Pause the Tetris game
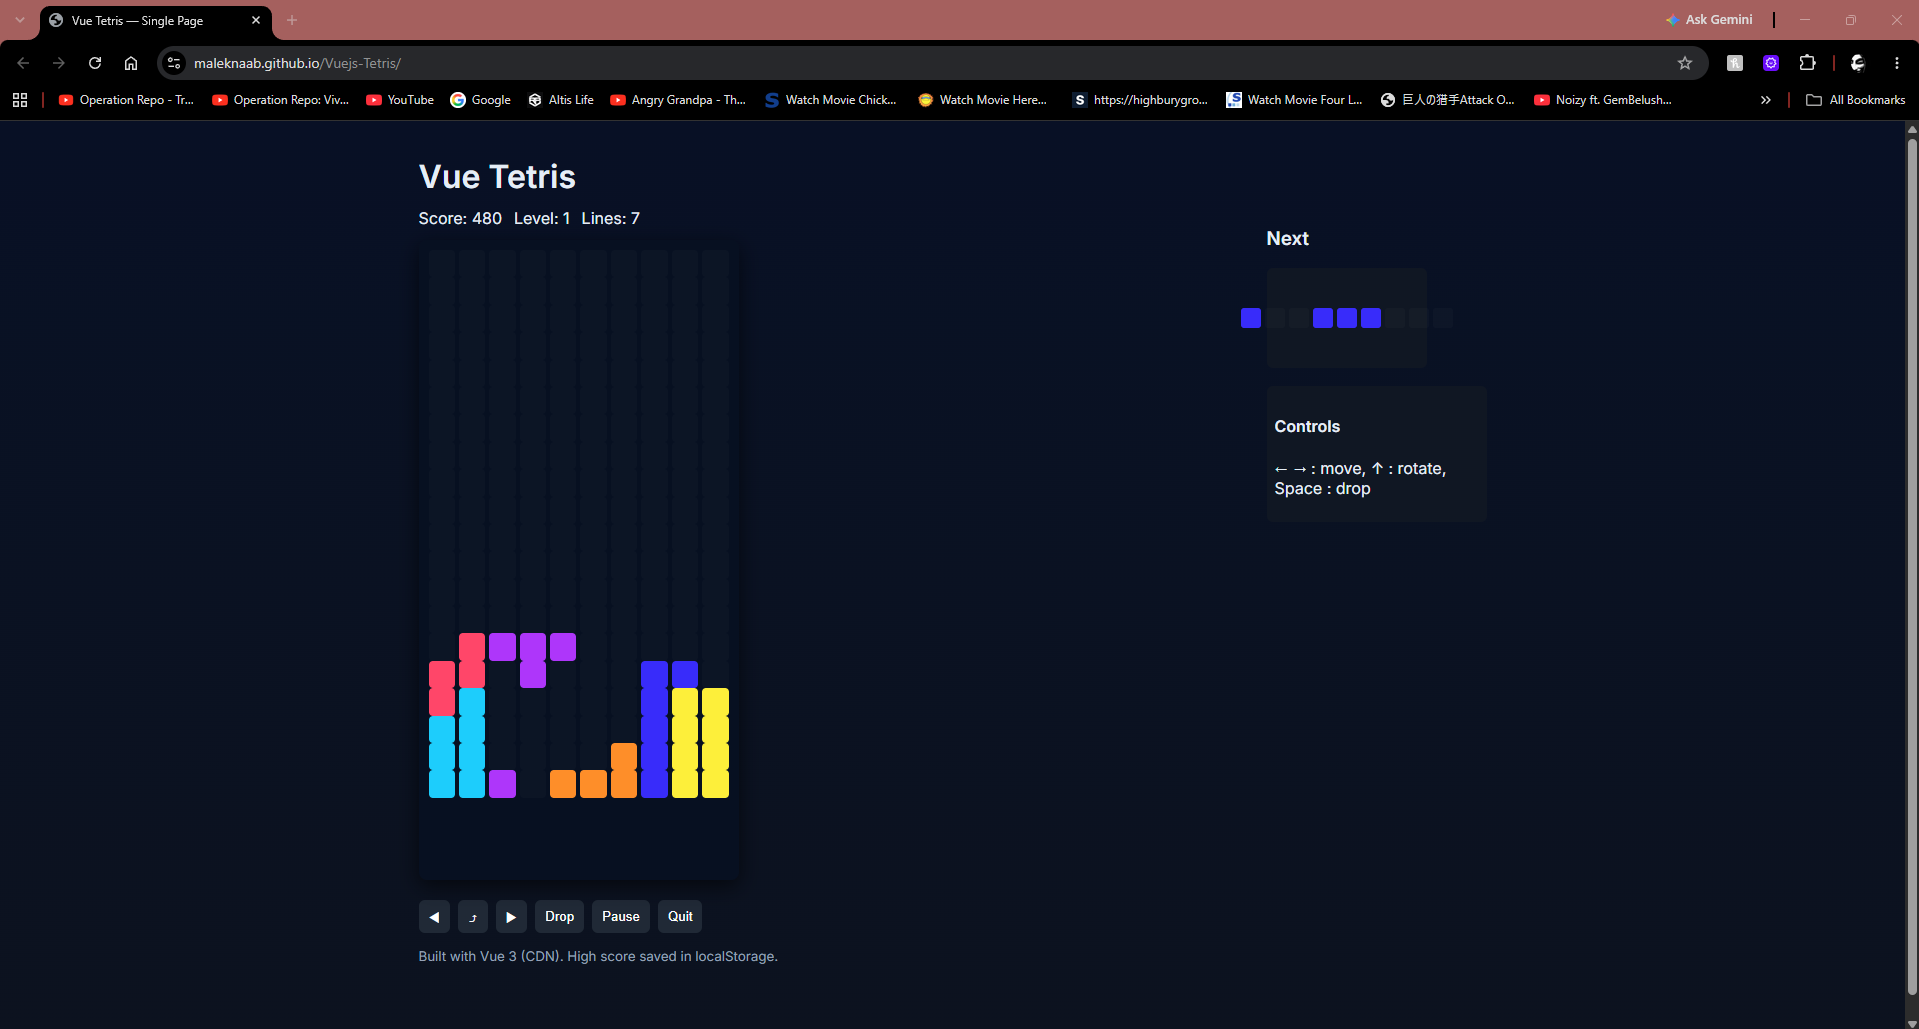This screenshot has width=1919, height=1029. click(621, 917)
